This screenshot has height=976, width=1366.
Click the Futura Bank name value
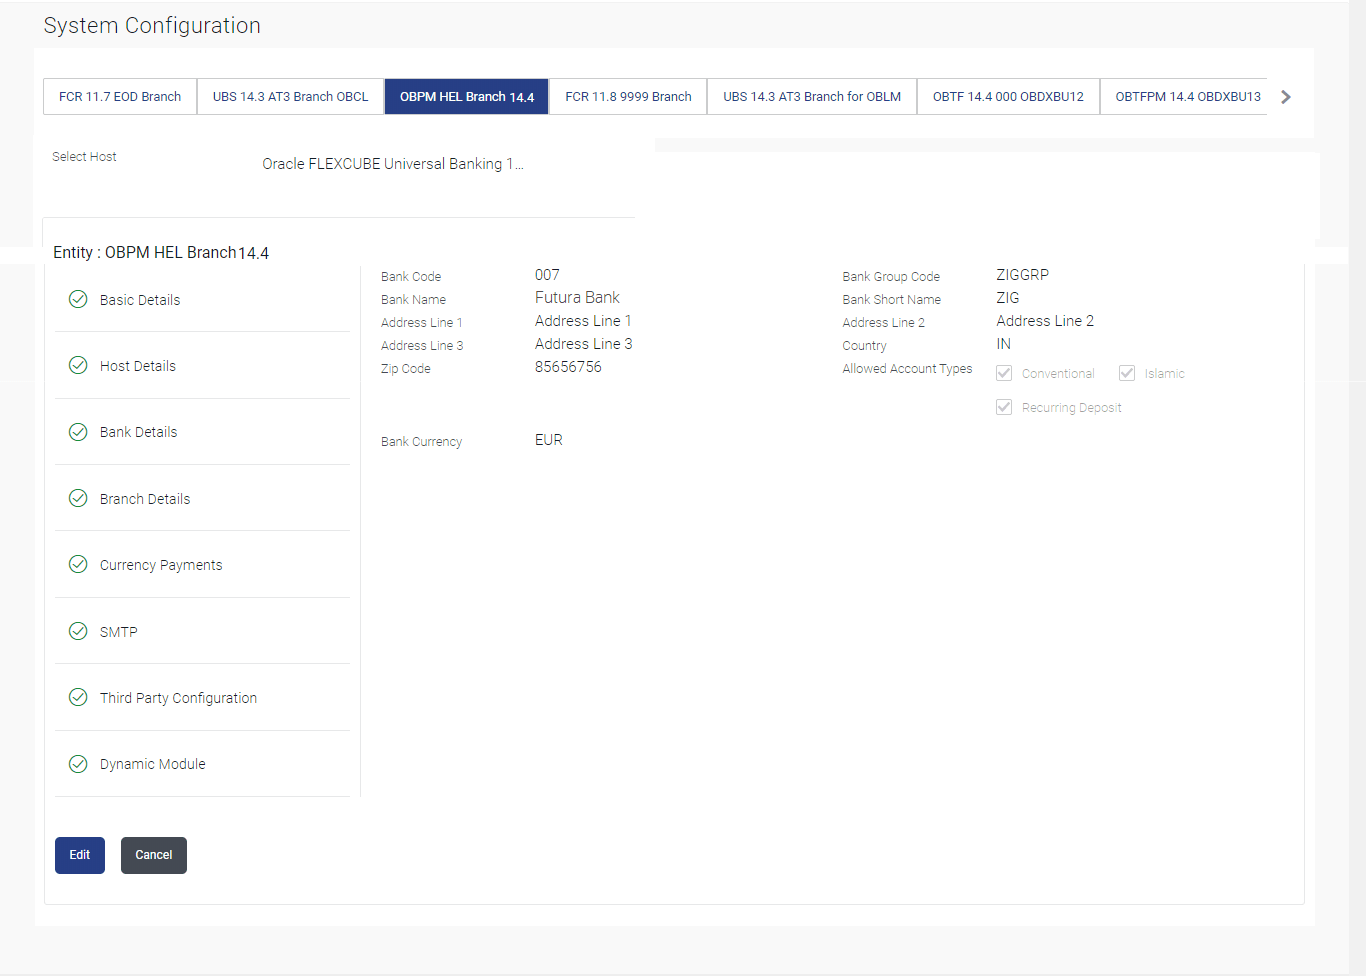(x=577, y=298)
